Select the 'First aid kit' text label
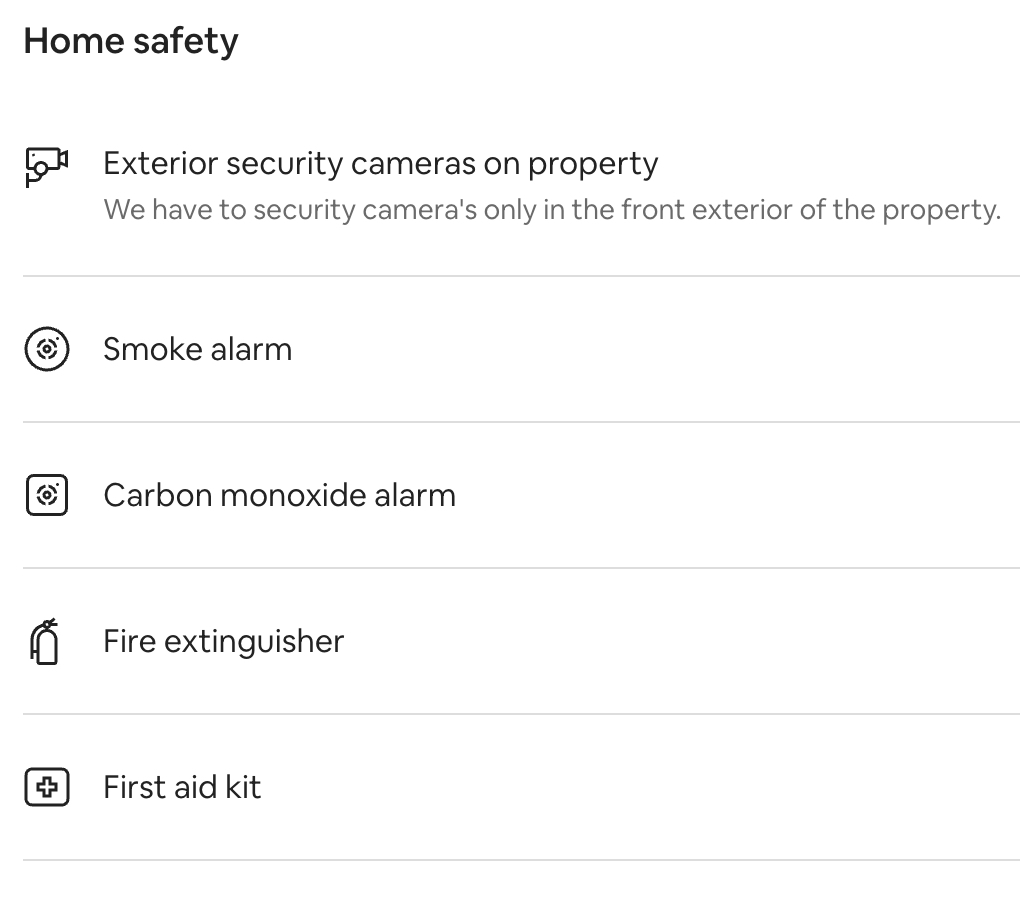 pos(182,787)
